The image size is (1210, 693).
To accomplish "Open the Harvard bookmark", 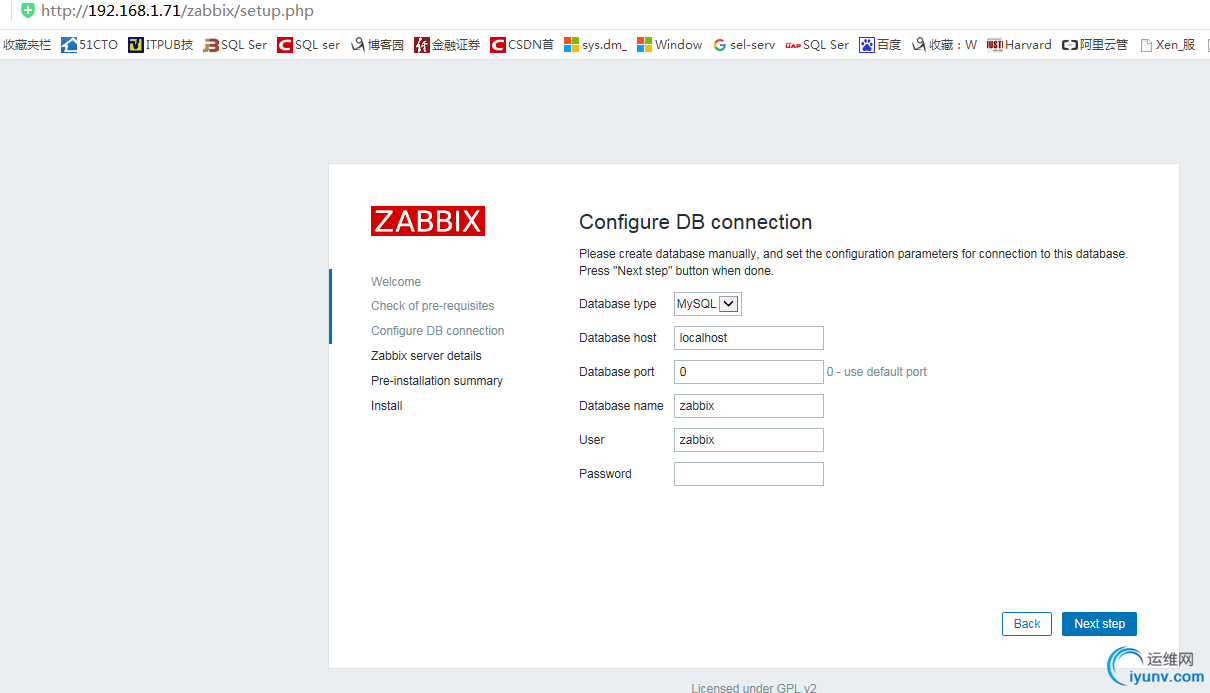I will click(x=1019, y=45).
